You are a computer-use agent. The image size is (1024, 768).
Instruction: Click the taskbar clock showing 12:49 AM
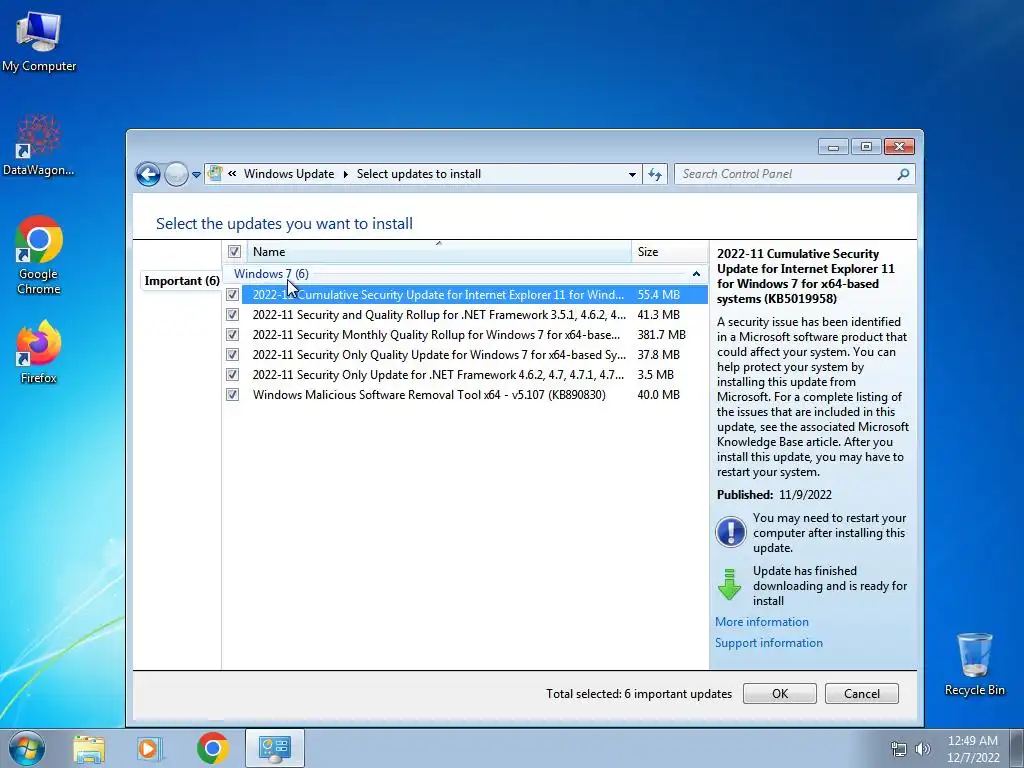tap(972, 741)
